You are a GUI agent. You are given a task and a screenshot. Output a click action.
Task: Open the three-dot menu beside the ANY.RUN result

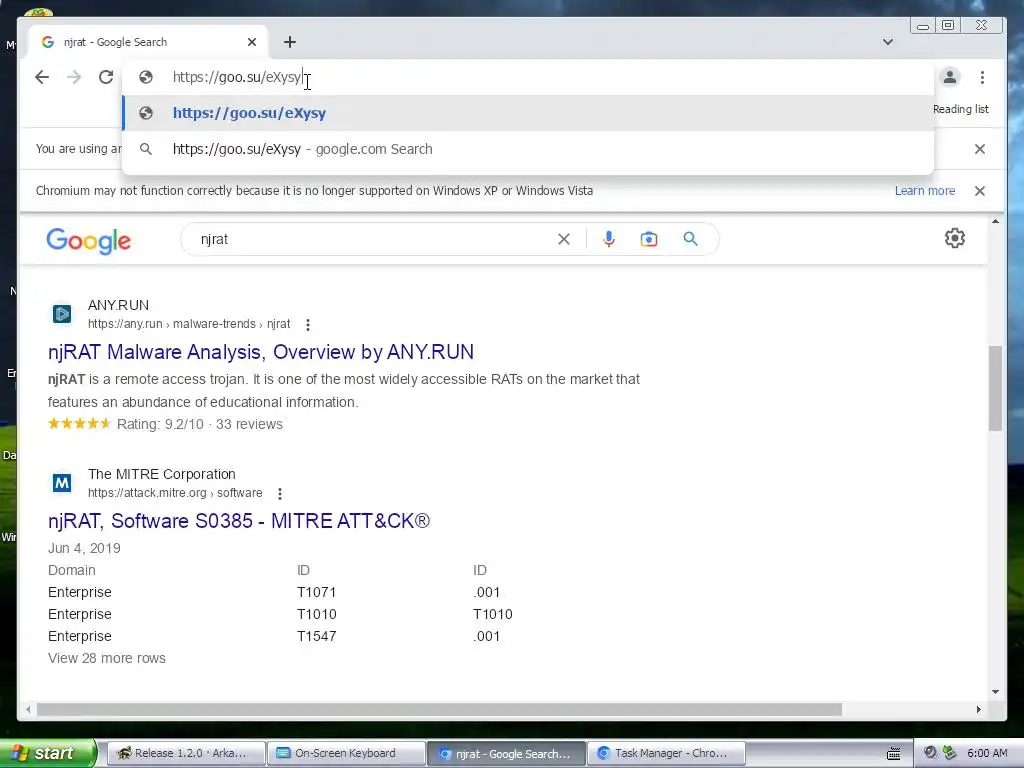tap(308, 325)
